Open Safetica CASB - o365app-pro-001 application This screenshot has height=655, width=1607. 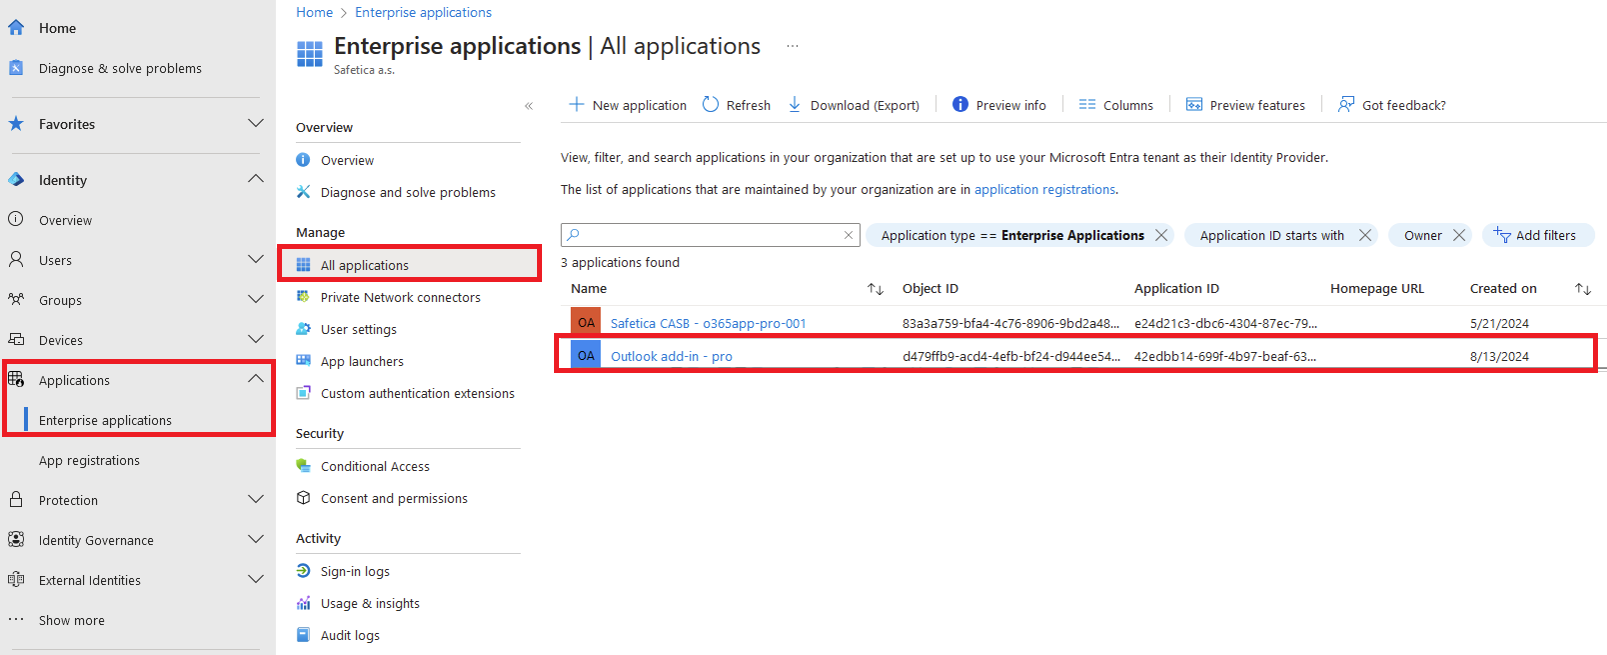click(x=708, y=323)
